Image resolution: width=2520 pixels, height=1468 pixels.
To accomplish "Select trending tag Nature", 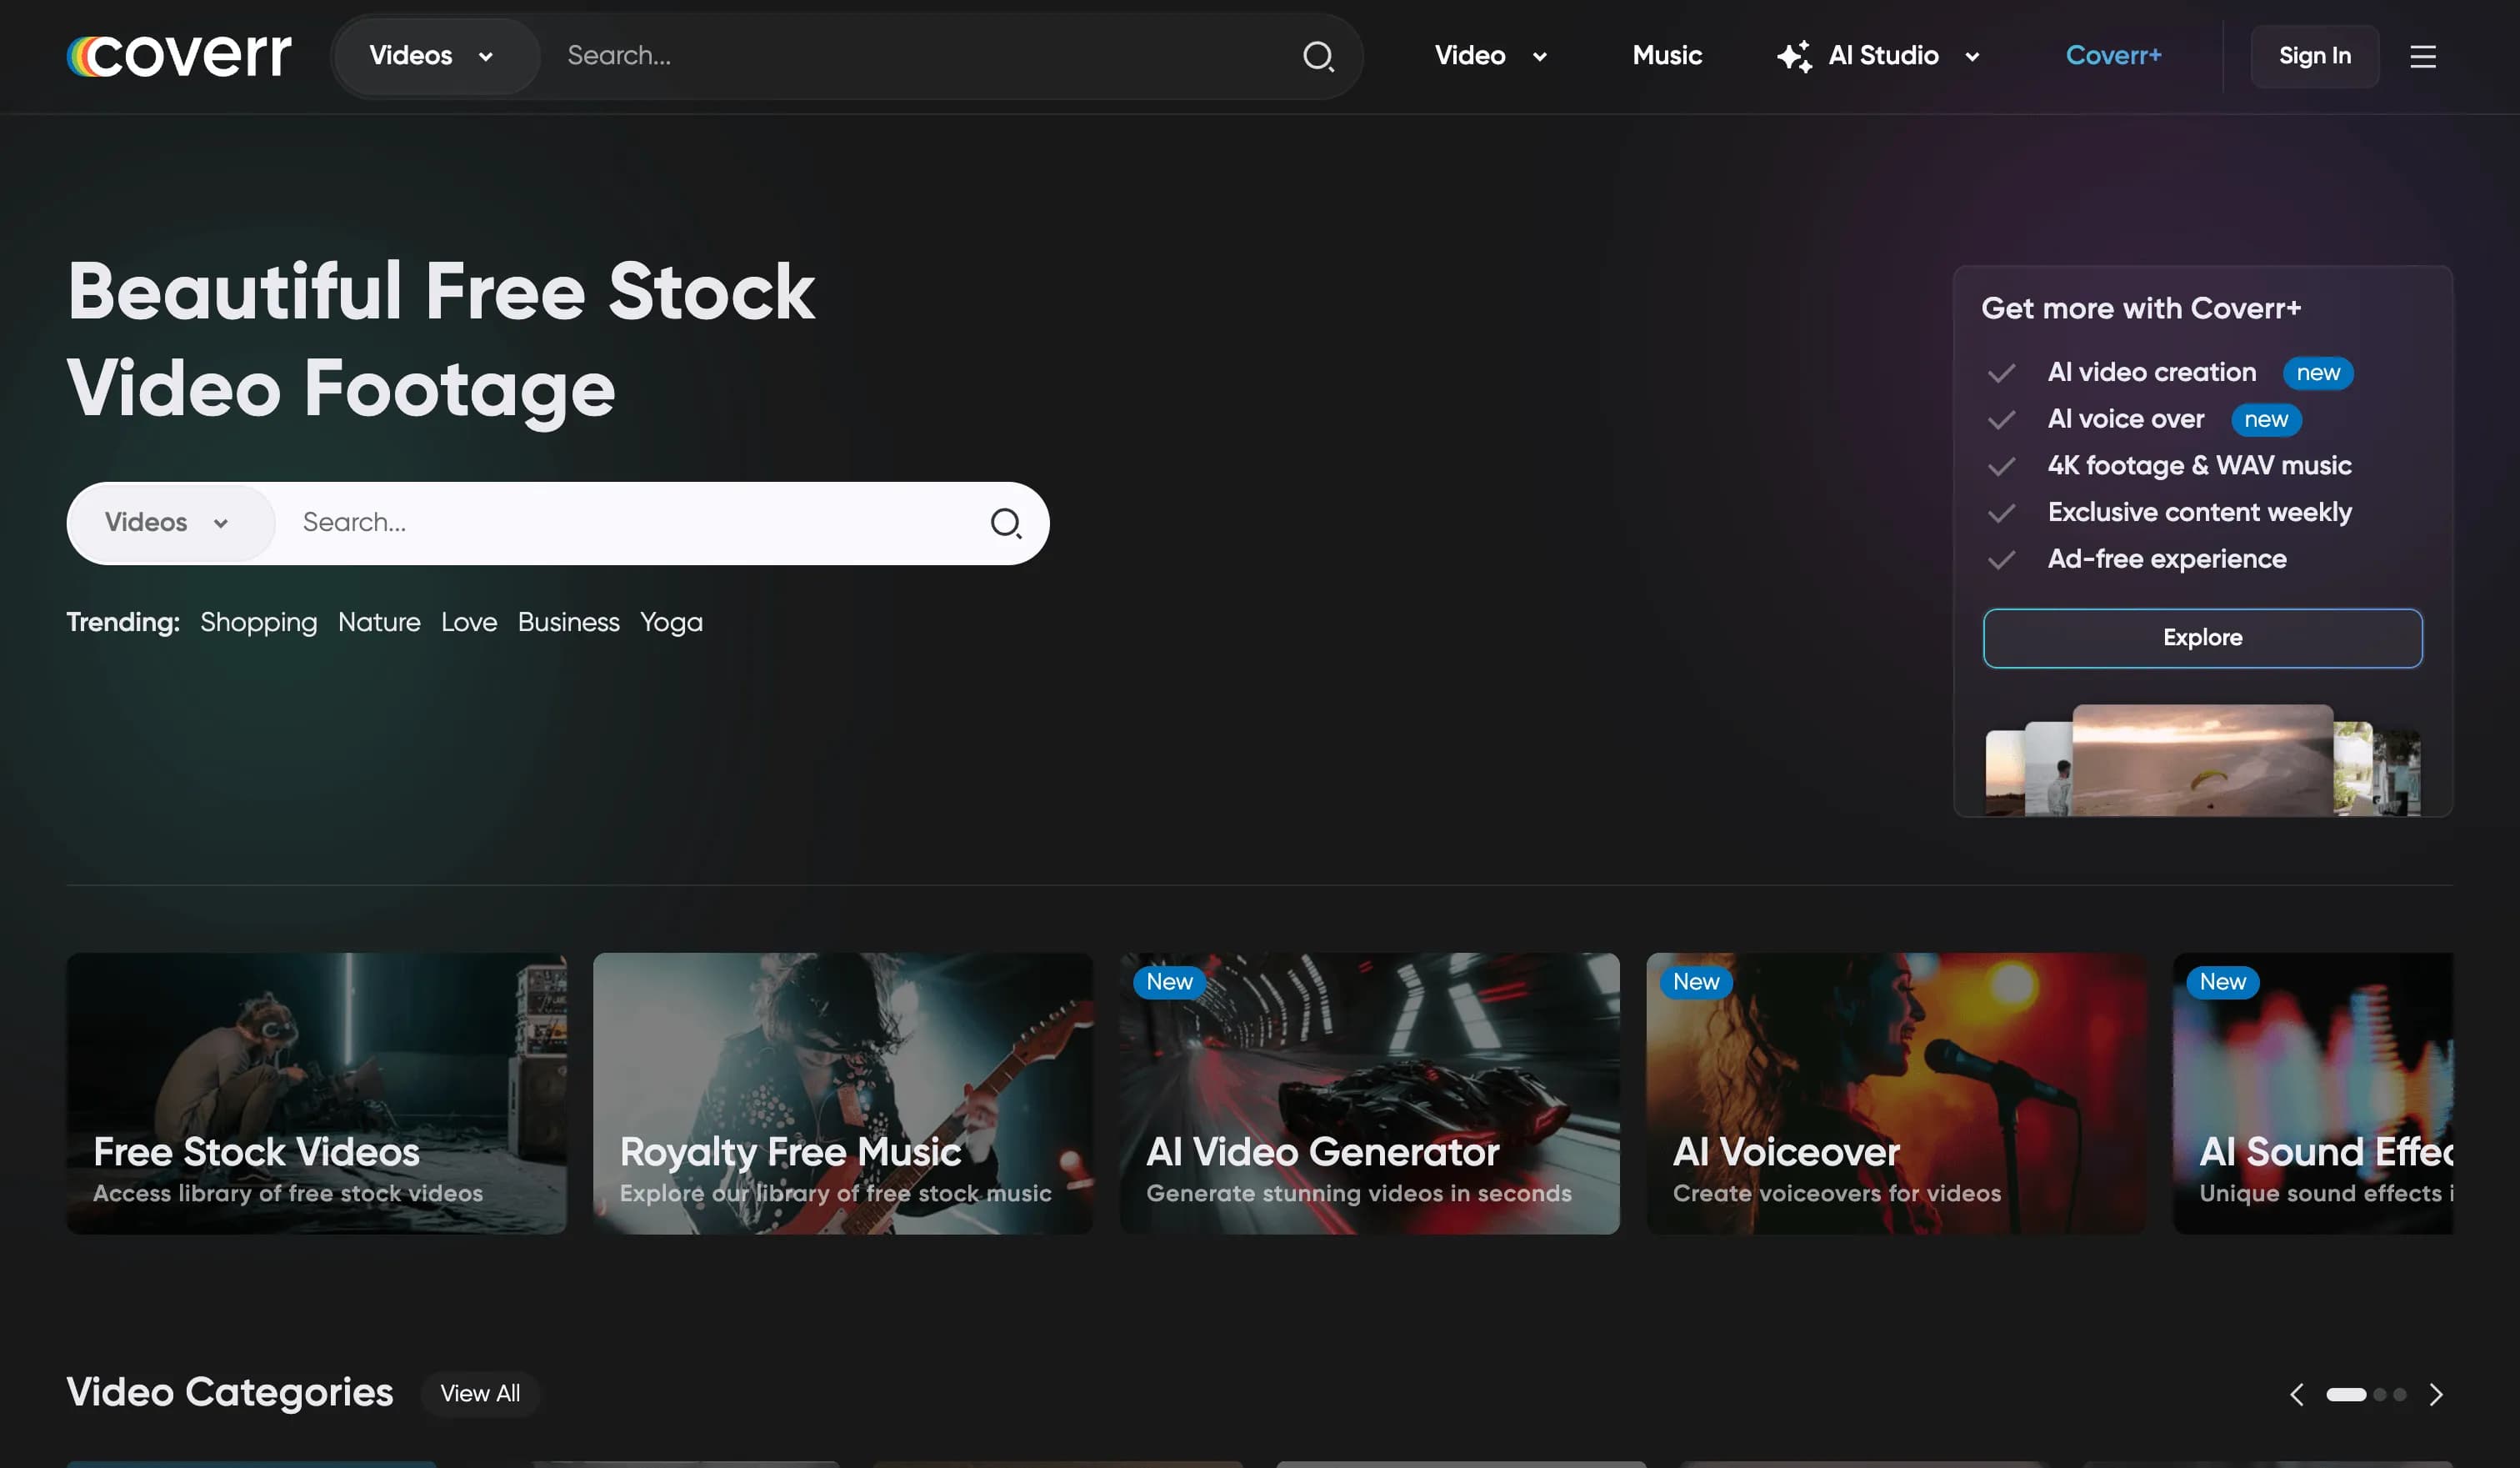I will click(379, 623).
